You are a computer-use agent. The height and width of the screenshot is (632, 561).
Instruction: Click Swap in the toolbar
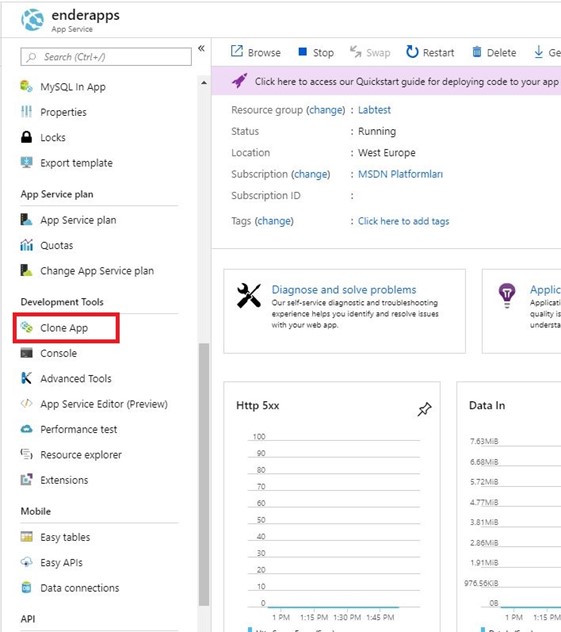(370, 52)
